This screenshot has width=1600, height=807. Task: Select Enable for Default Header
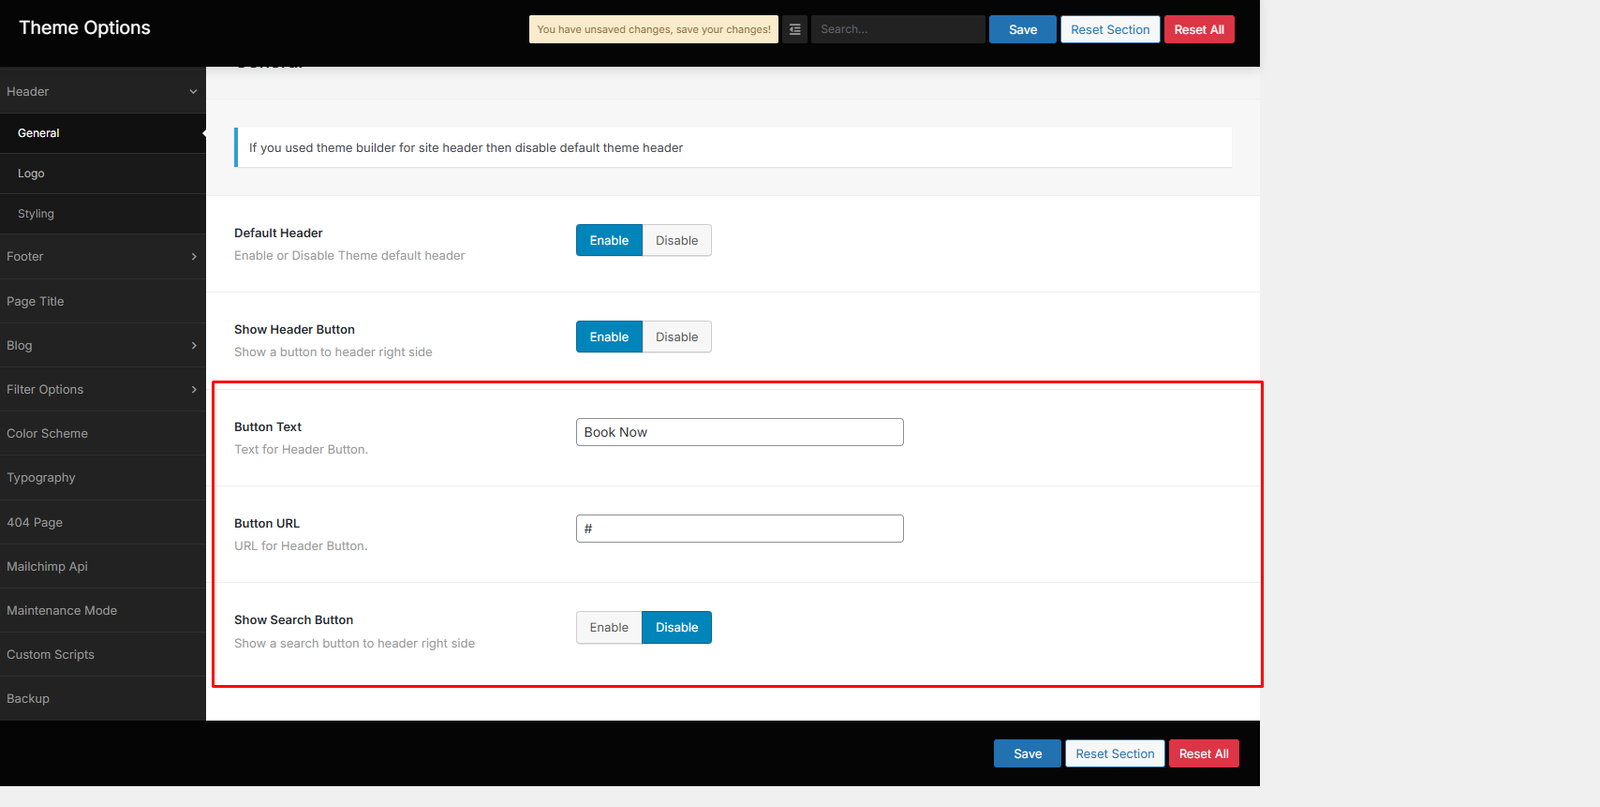tap(608, 241)
